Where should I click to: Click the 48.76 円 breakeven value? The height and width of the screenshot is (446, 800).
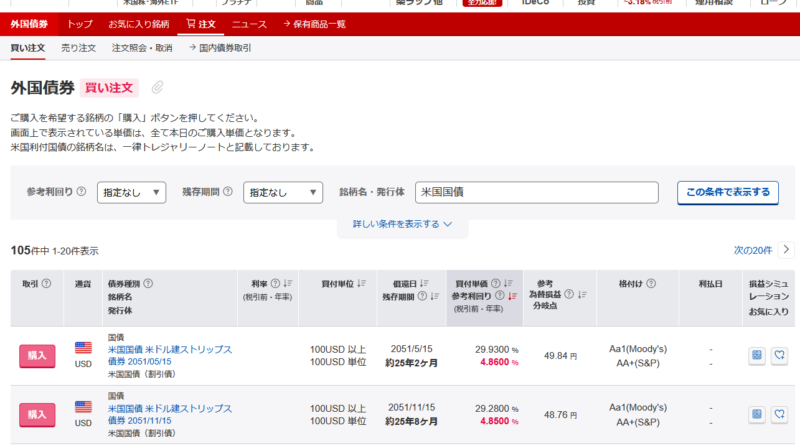(560, 415)
